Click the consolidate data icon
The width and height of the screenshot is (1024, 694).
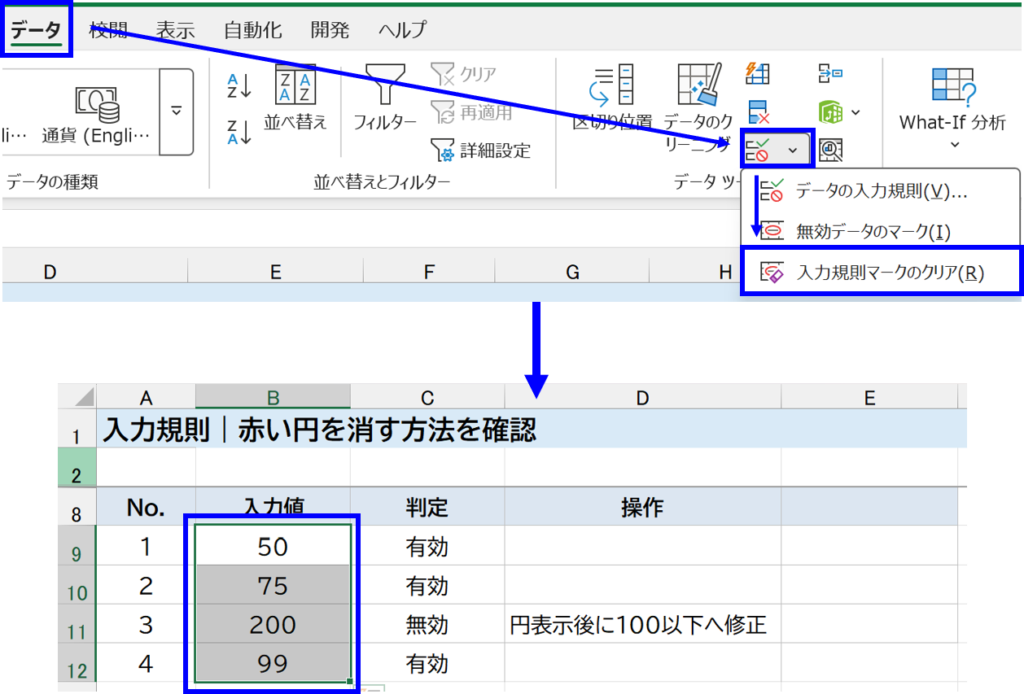[830, 74]
